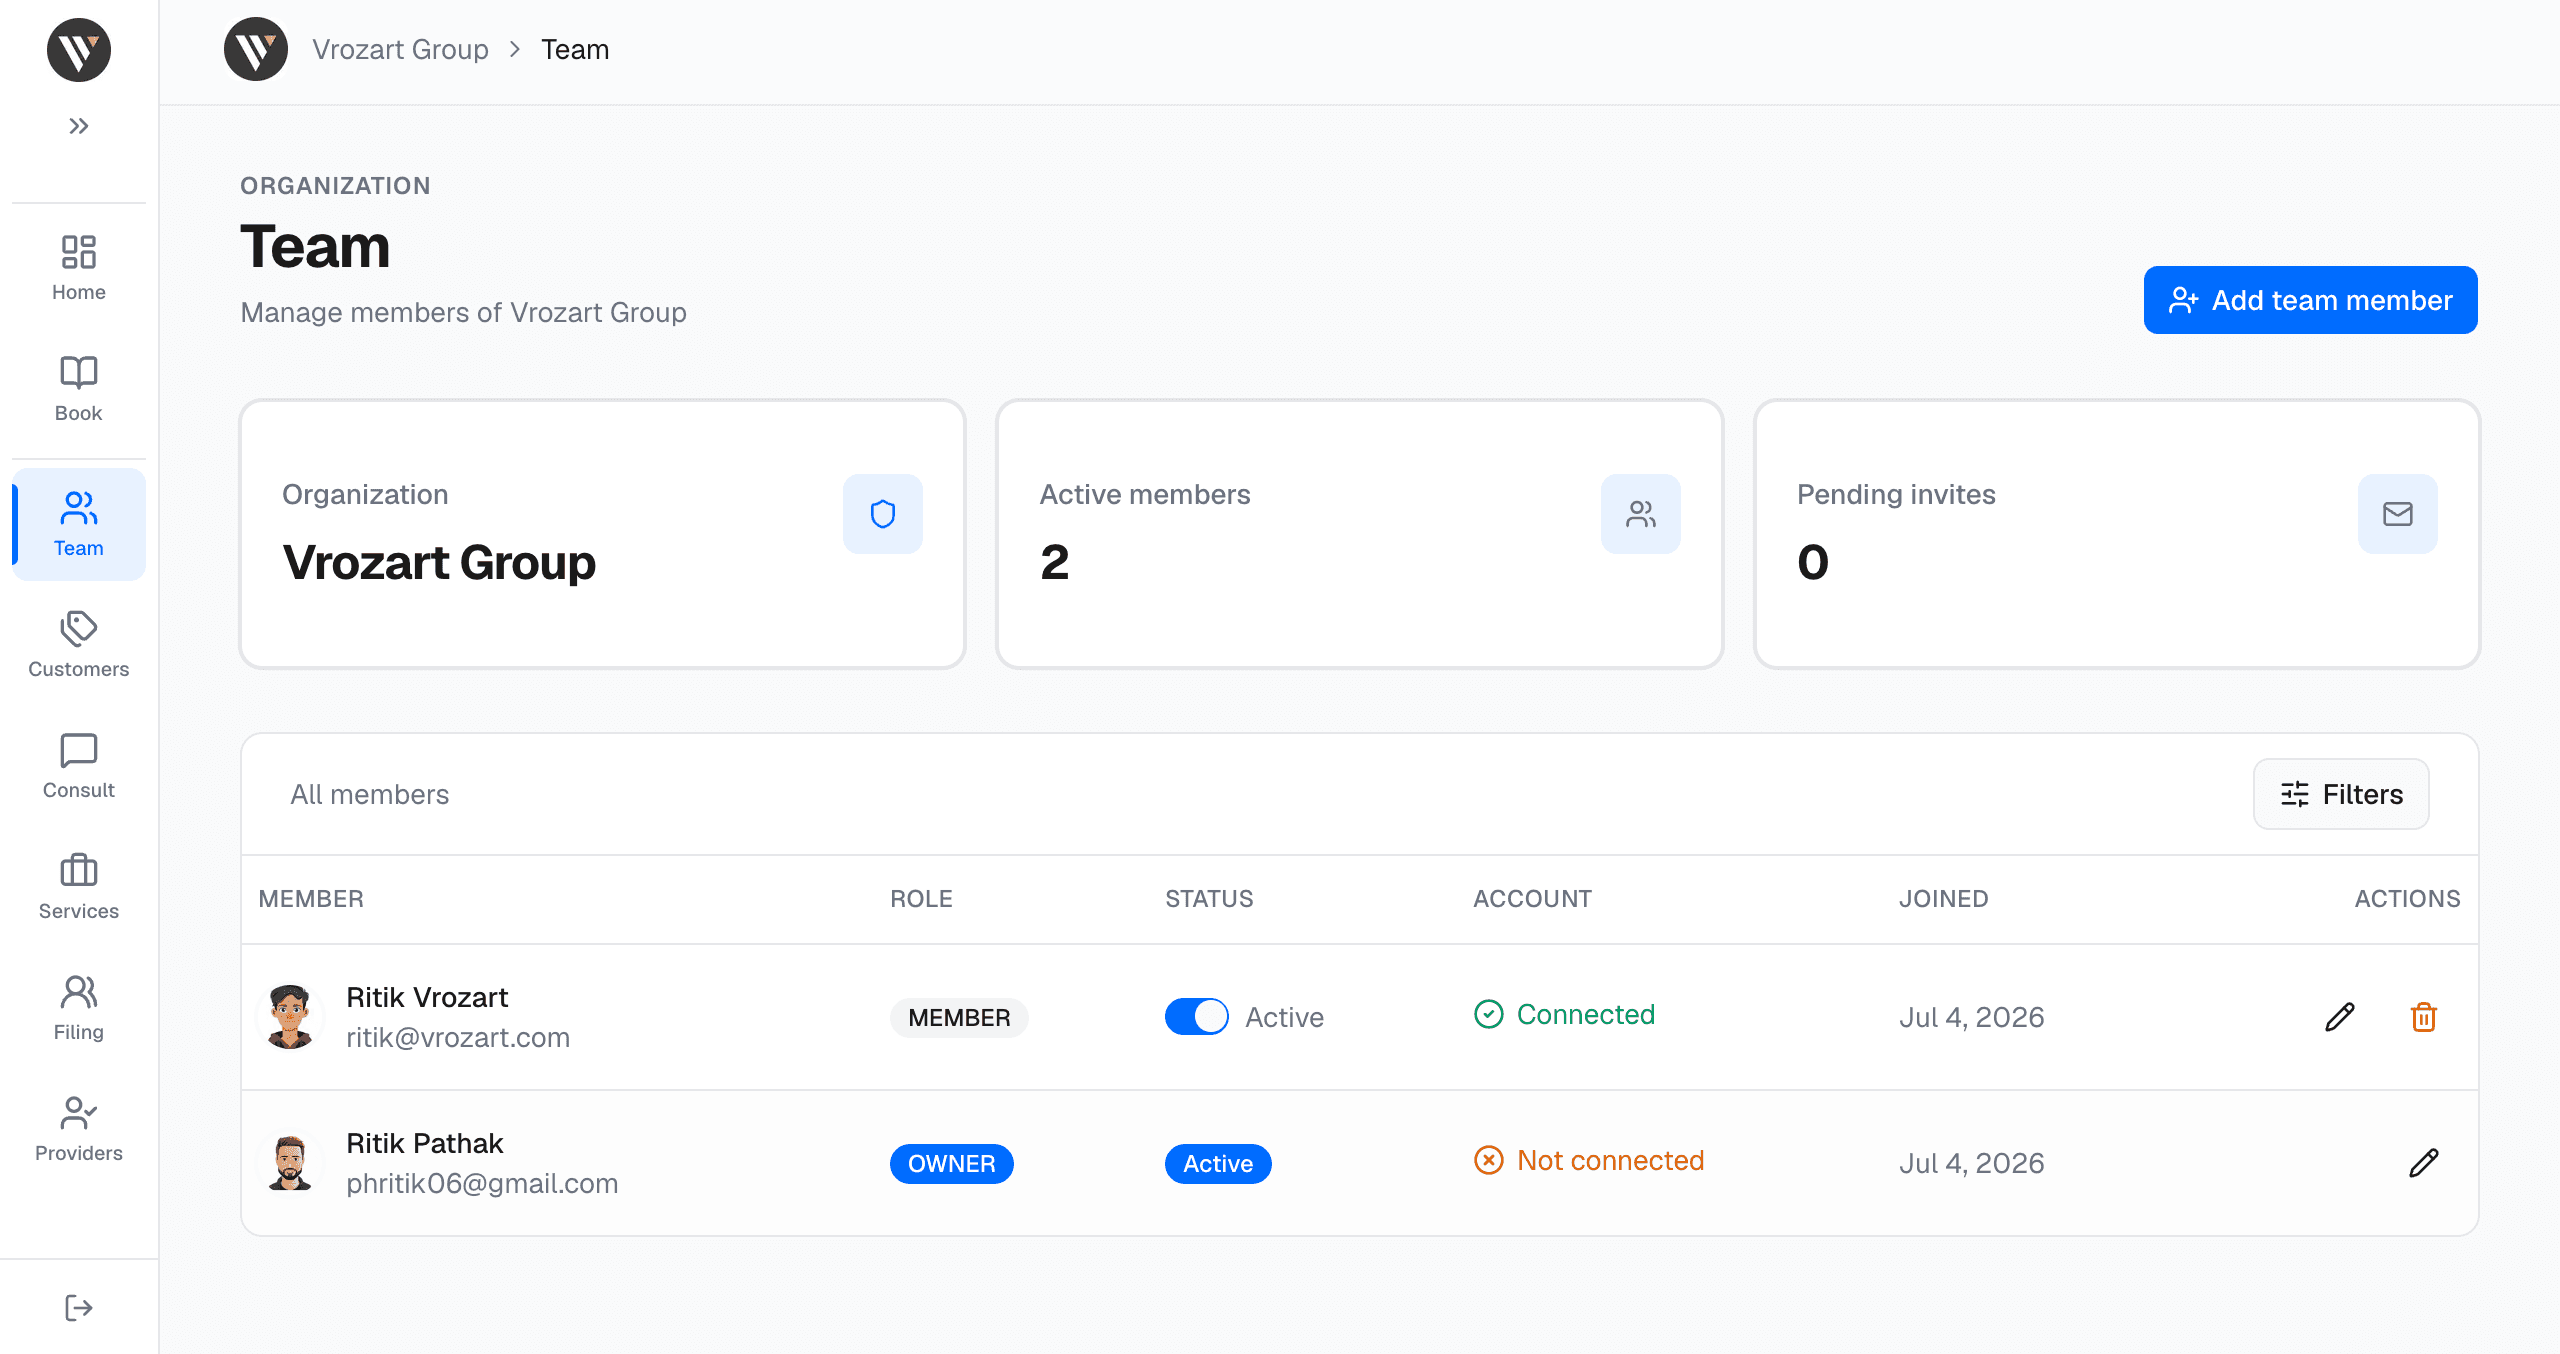Click the green check icon beside Connected
Screen dimensions: 2560x1354
point(1489,1014)
